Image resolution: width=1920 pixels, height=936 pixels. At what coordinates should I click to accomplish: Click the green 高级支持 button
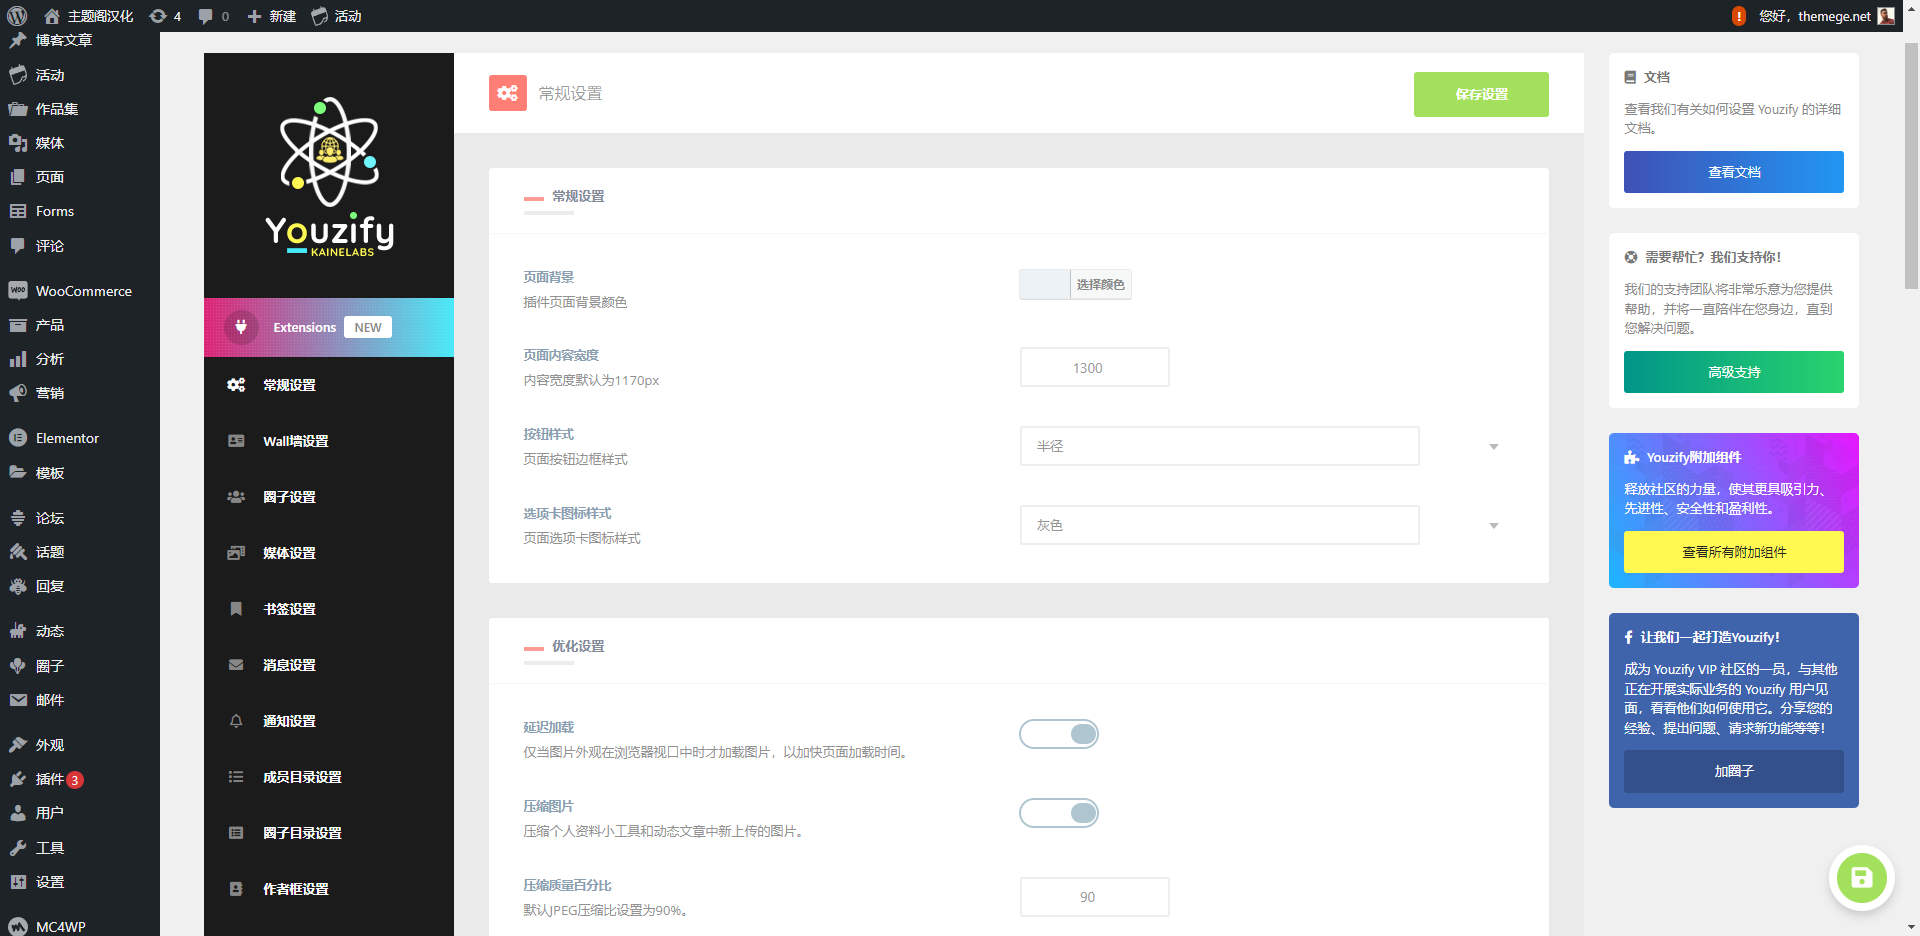pyautogui.click(x=1733, y=372)
